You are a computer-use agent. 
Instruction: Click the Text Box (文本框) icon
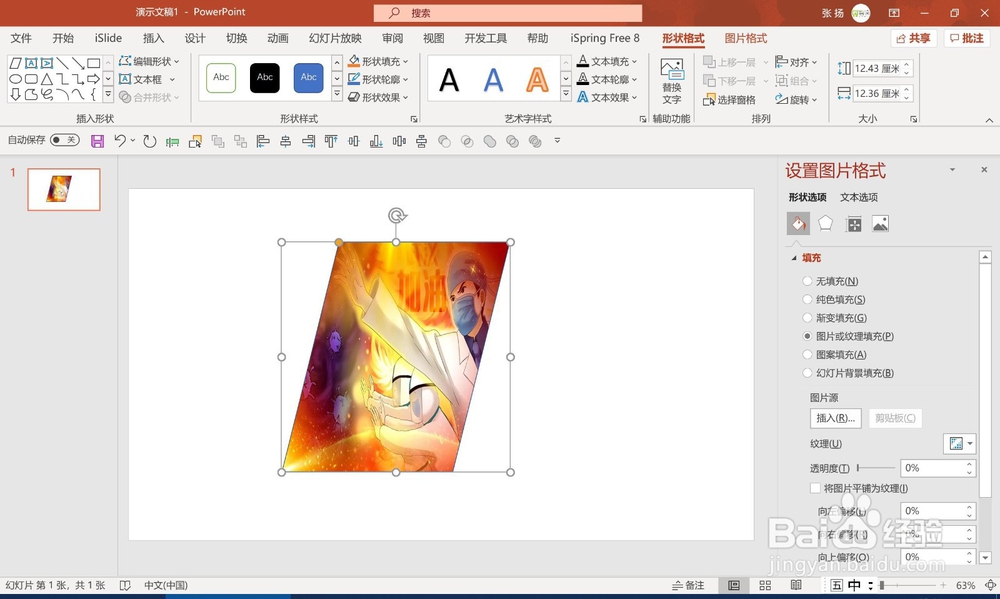pyautogui.click(x=125, y=79)
